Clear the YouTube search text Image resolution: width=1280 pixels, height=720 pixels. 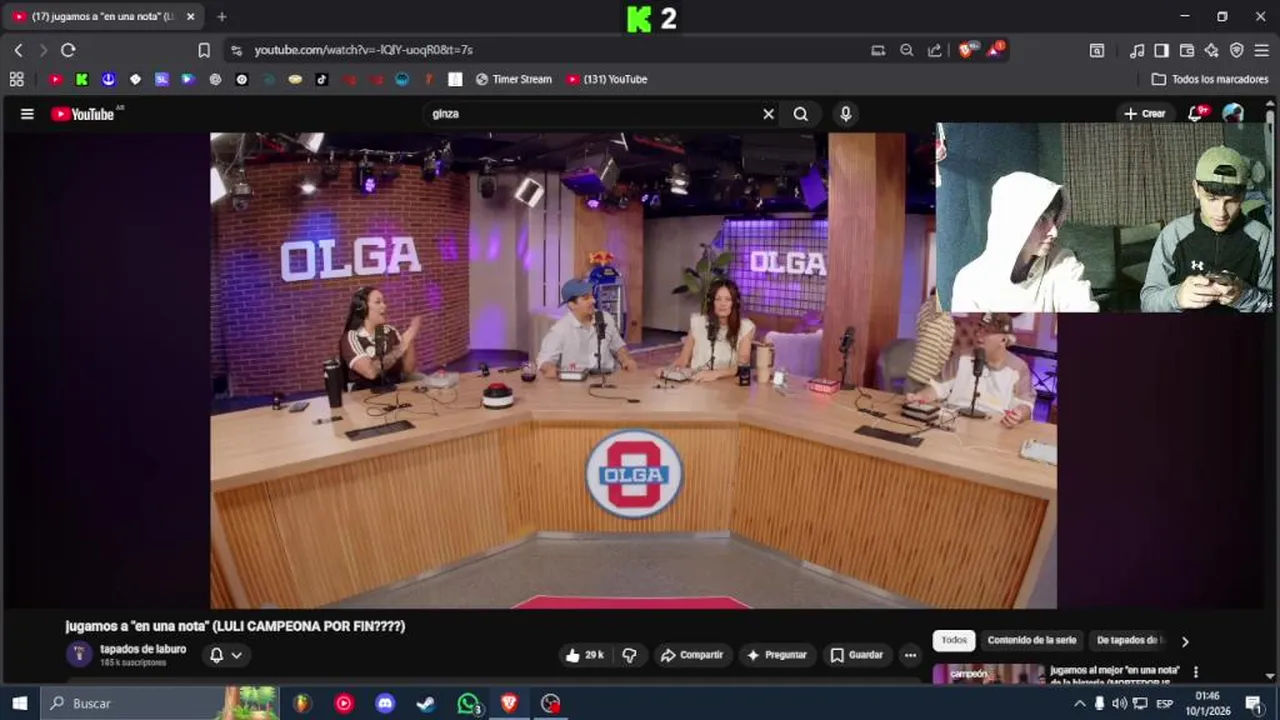[768, 114]
